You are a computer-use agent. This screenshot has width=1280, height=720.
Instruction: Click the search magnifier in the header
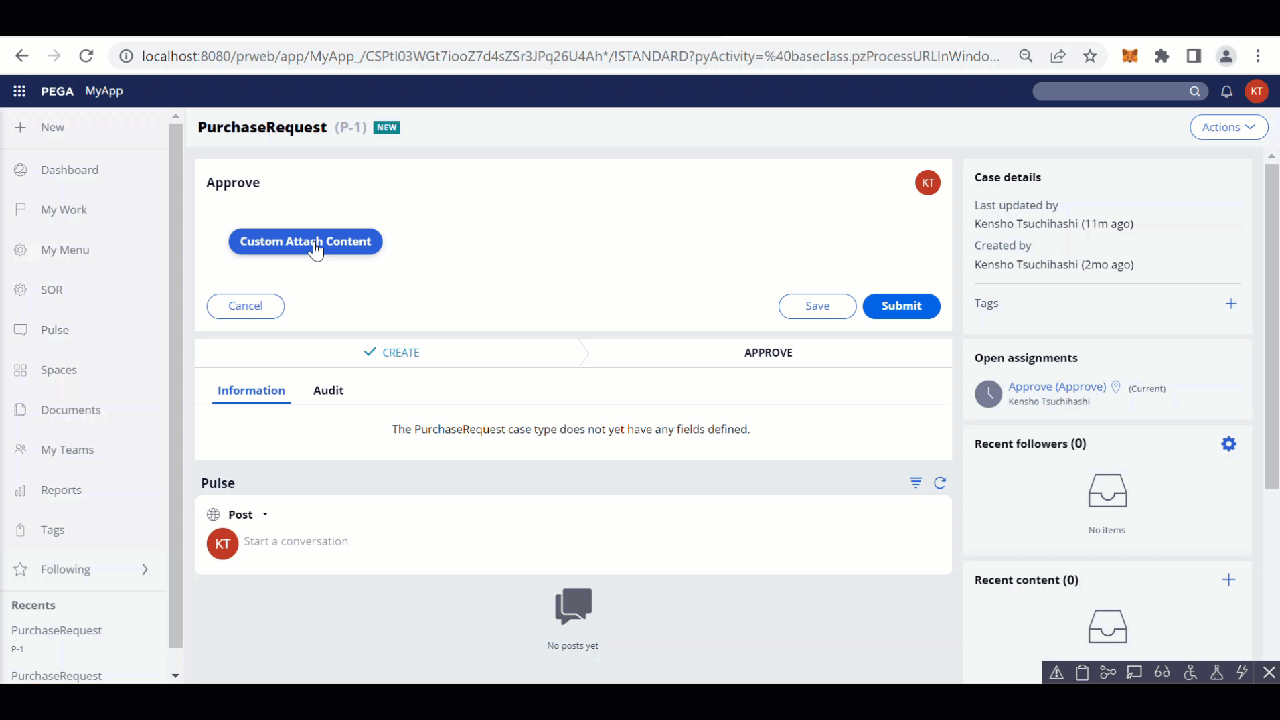click(x=1195, y=91)
